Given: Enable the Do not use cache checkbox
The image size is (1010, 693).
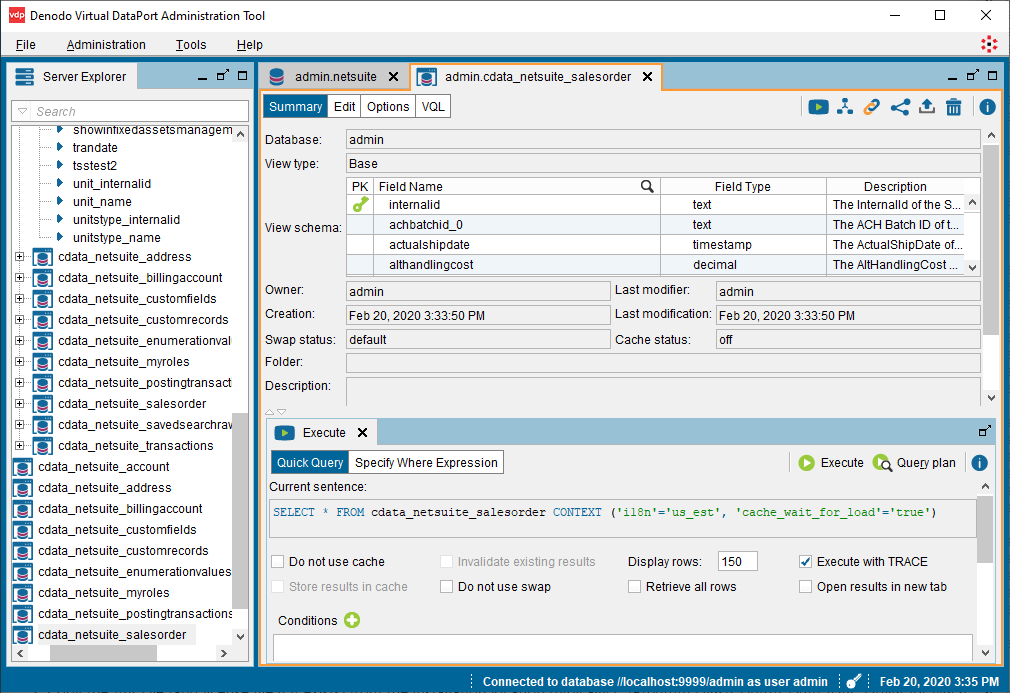Looking at the screenshot, I should [279, 562].
